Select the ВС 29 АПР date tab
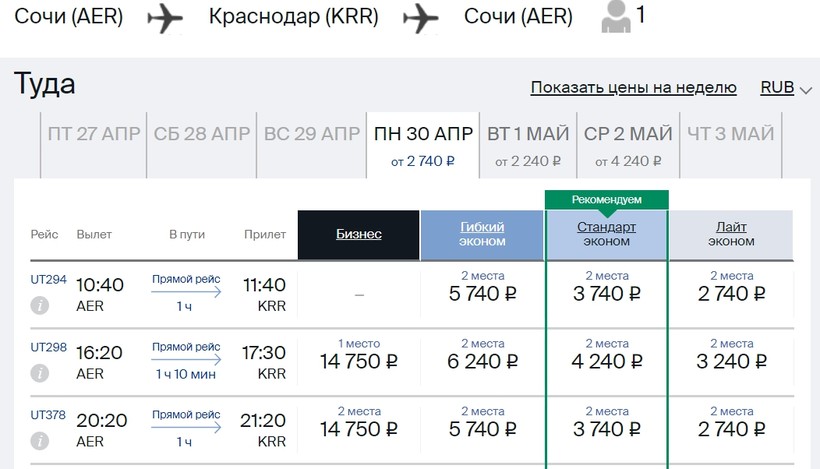The height and width of the screenshot is (469, 820). click(311, 134)
